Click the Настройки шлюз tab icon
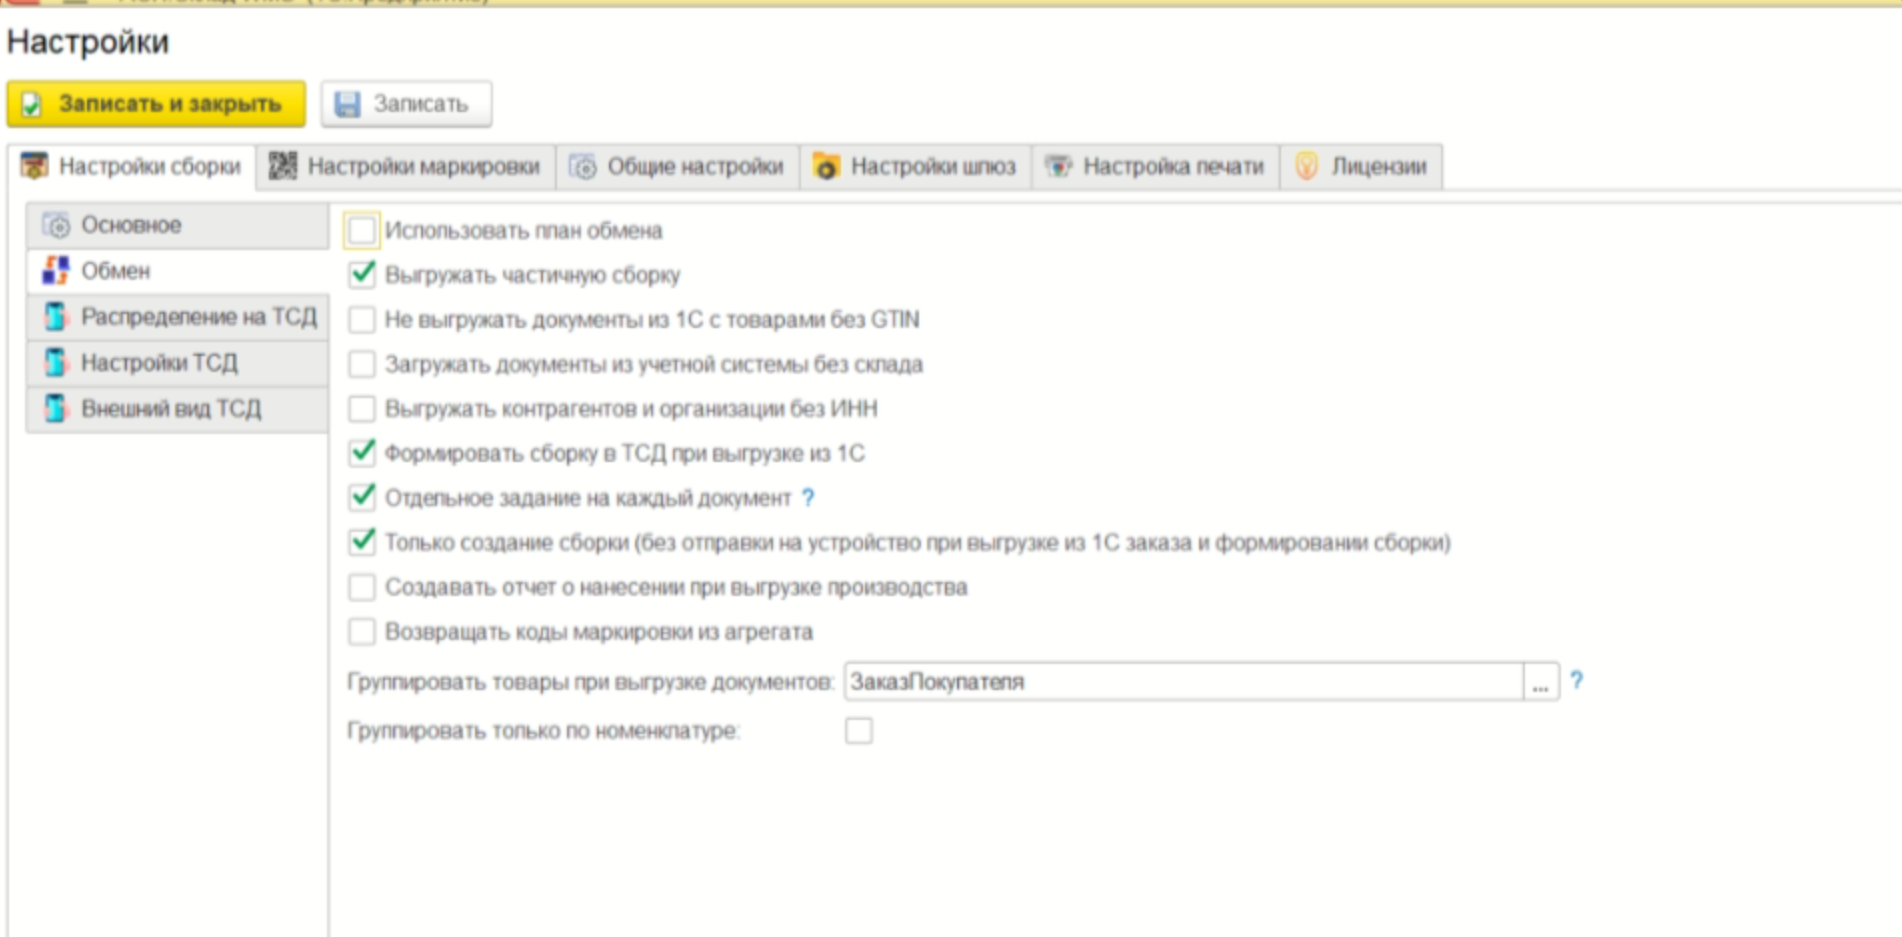Viewport: 1902px width, 937px height. (x=826, y=166)
